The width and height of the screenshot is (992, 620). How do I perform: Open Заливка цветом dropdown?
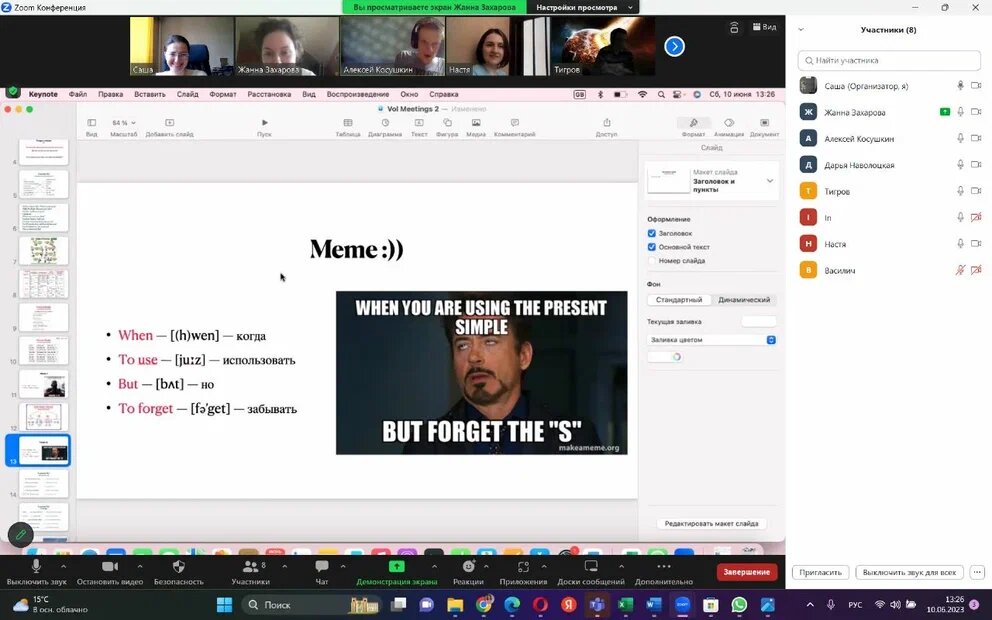pos(712,340)
